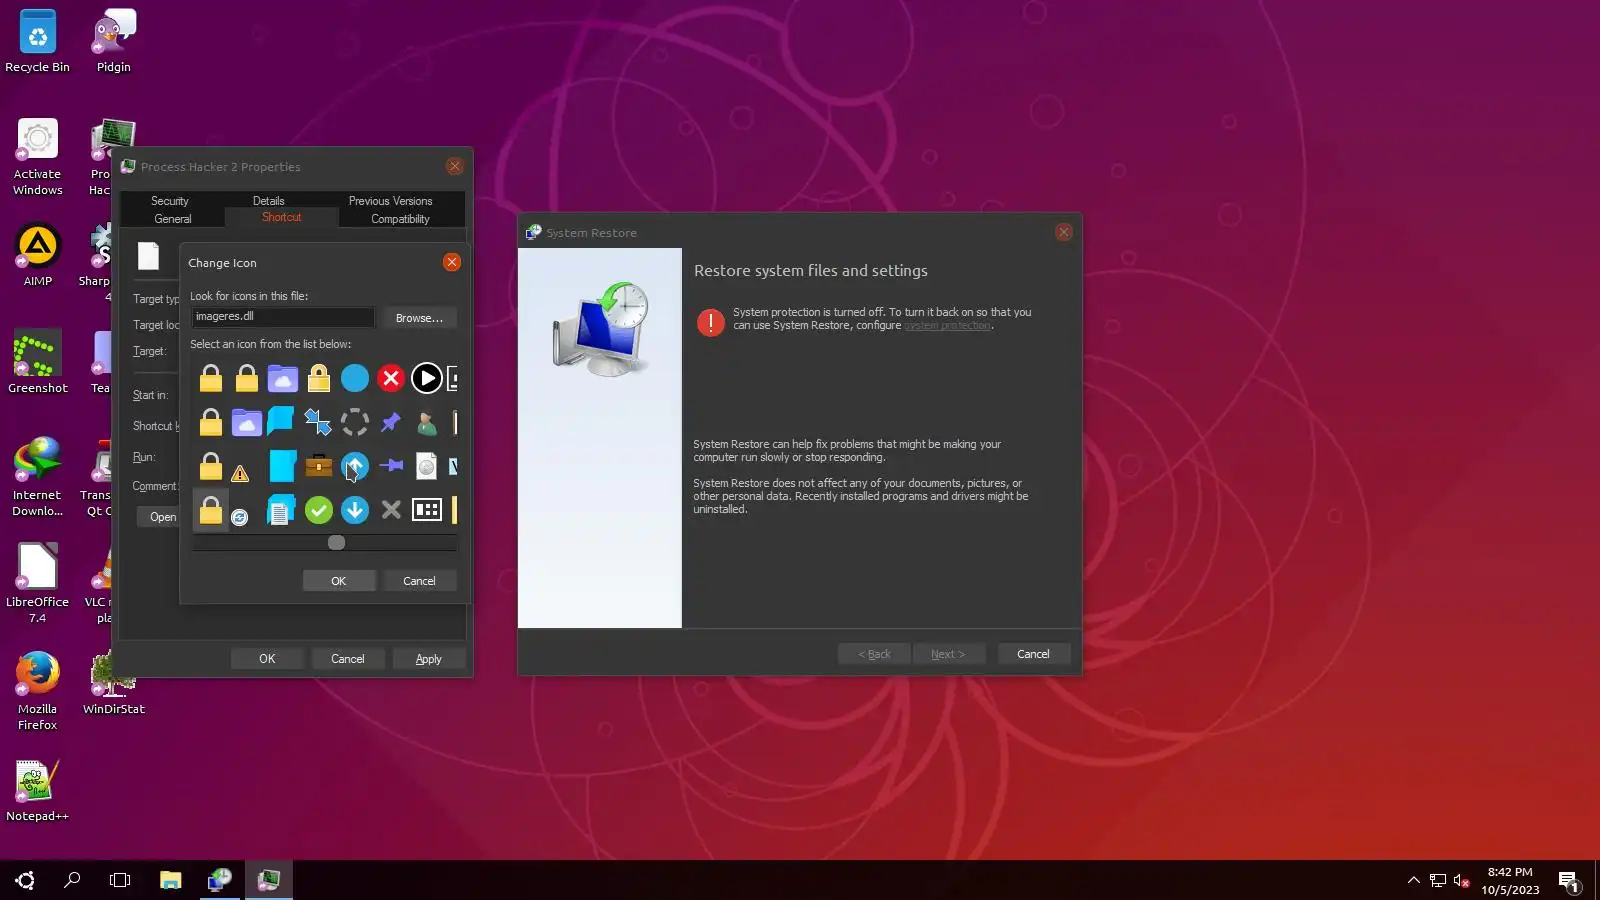Viewport: 1600px width, 900px height.
Task: Select the Recycle Bin desktop icon
Action: [37, 42]
